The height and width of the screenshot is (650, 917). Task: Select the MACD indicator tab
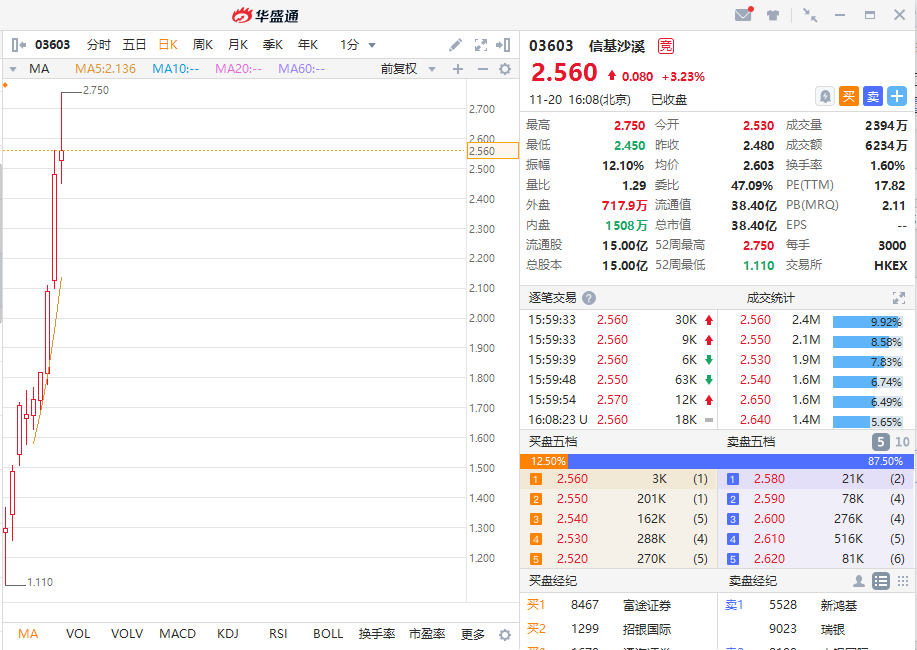pyautogui.click(x=178, y=634)
